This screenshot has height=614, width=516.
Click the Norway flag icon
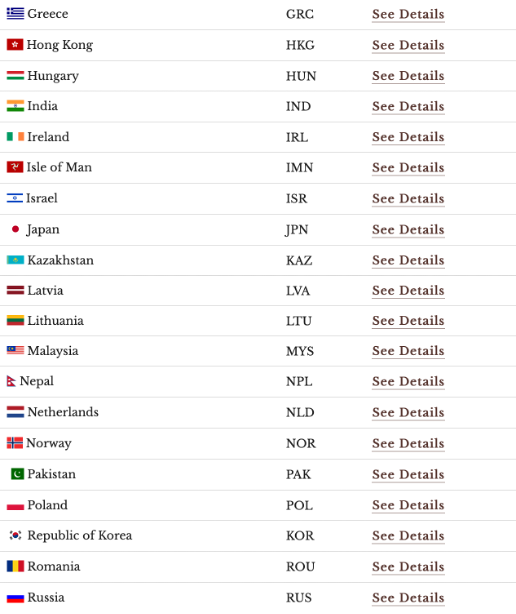click(x=15, y=443)
